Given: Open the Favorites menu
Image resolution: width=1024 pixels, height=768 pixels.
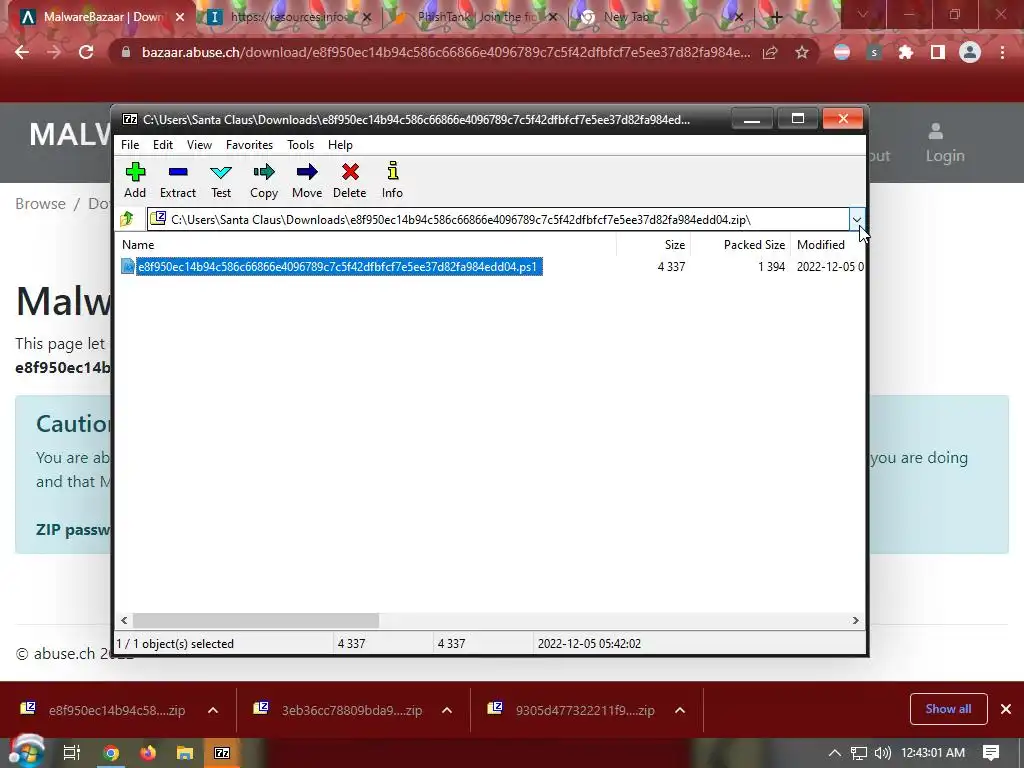Looking at the screenshot, I should pyautogui.click(x=249, y=145).
